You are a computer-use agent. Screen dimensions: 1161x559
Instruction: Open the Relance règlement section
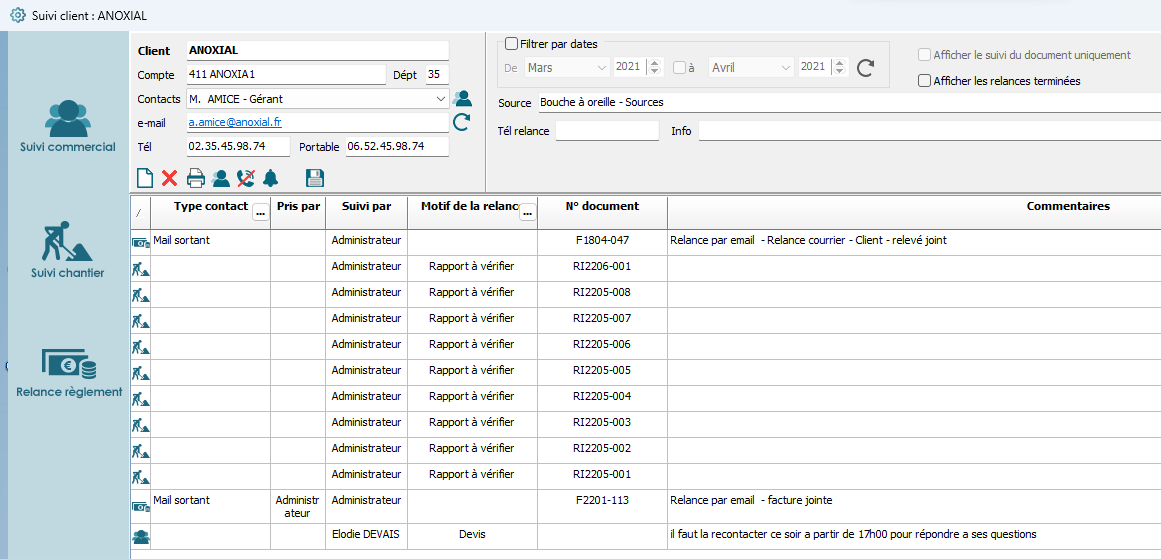click(68, 372)
